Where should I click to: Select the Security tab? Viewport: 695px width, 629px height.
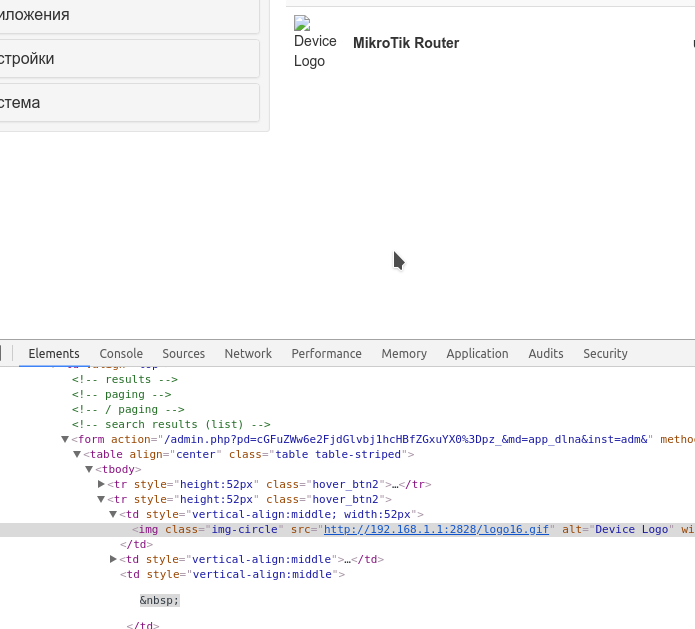point(605,353)
